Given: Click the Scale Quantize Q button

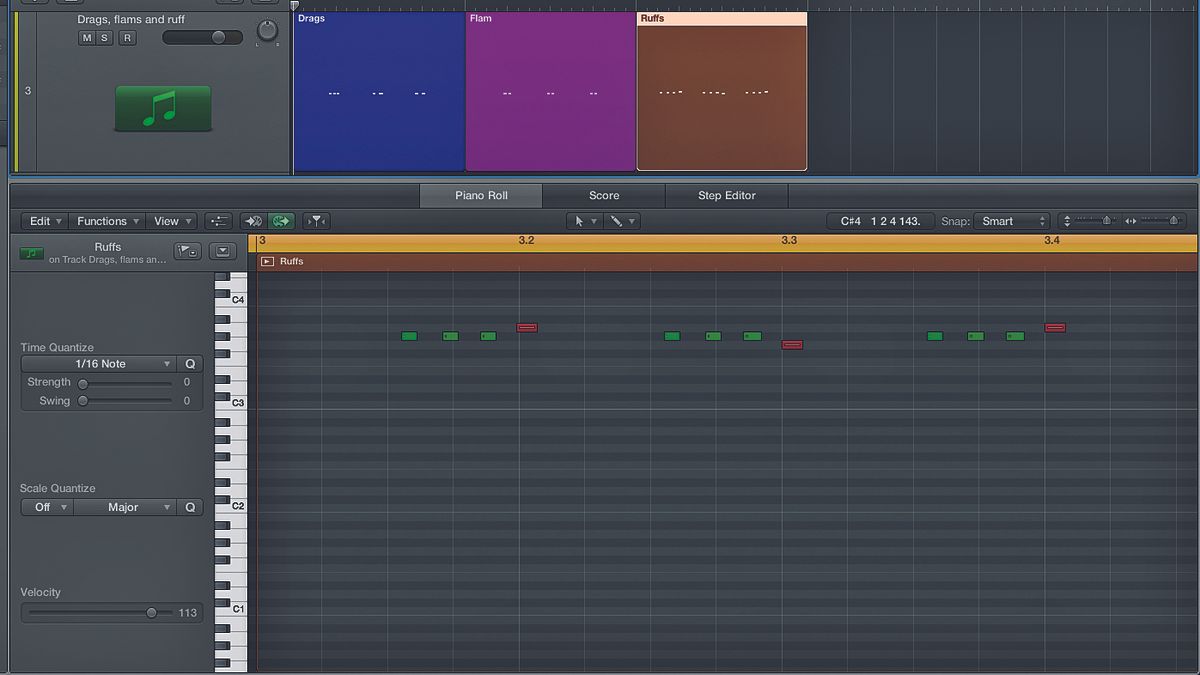Looking at the screenshot, I should [x=190, y=507].
